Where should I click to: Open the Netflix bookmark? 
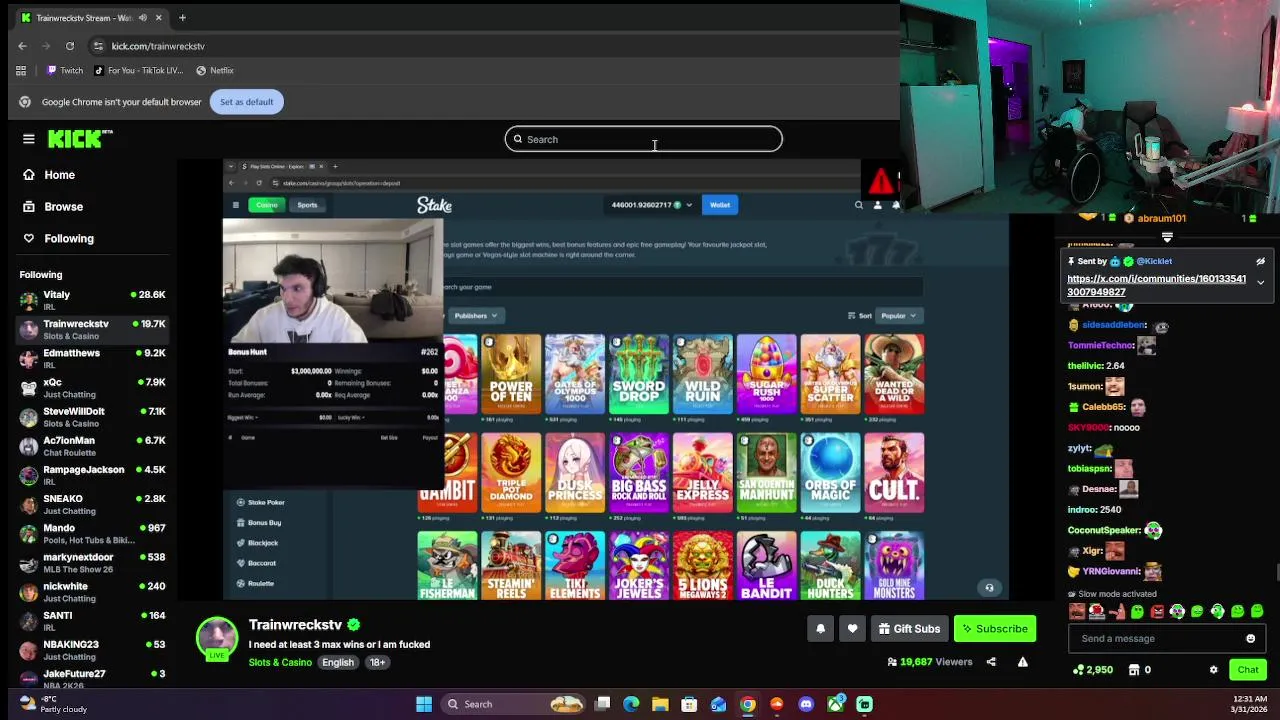coord(215,71)
